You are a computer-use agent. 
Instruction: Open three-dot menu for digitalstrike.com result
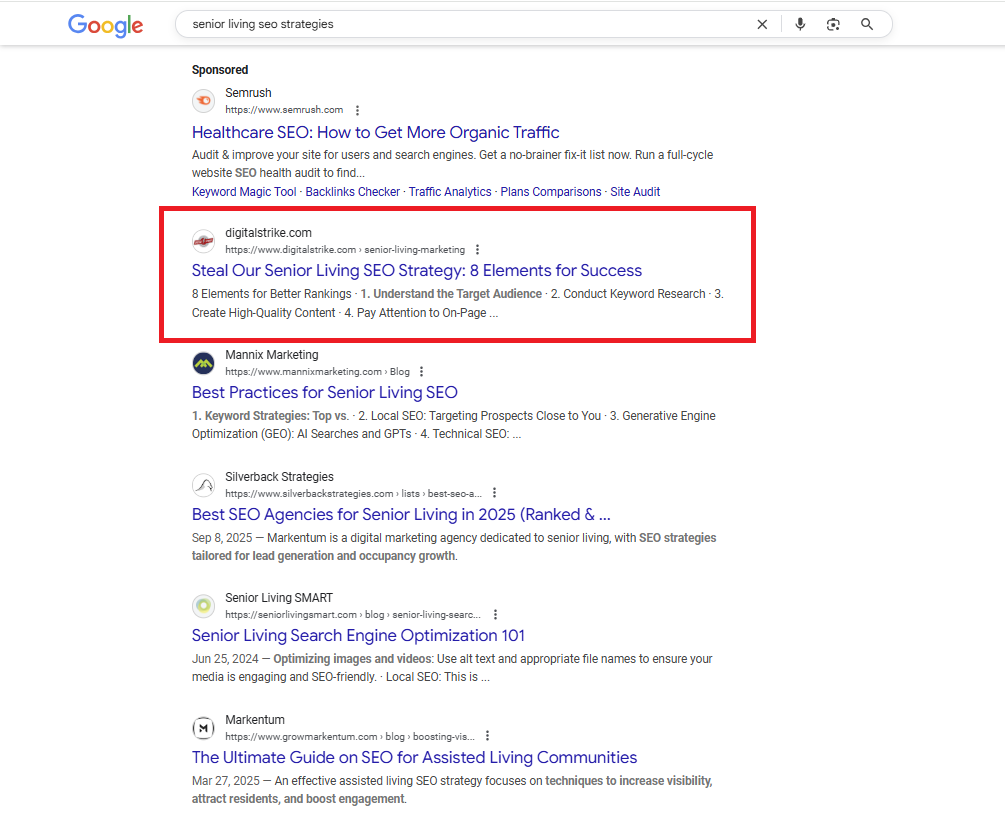click(477, 250)
